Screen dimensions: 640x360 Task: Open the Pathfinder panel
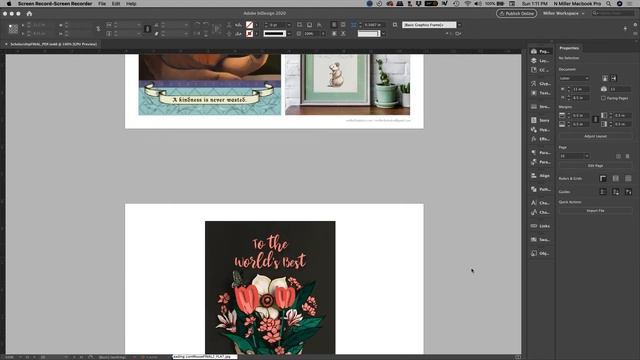pos(540,189)
